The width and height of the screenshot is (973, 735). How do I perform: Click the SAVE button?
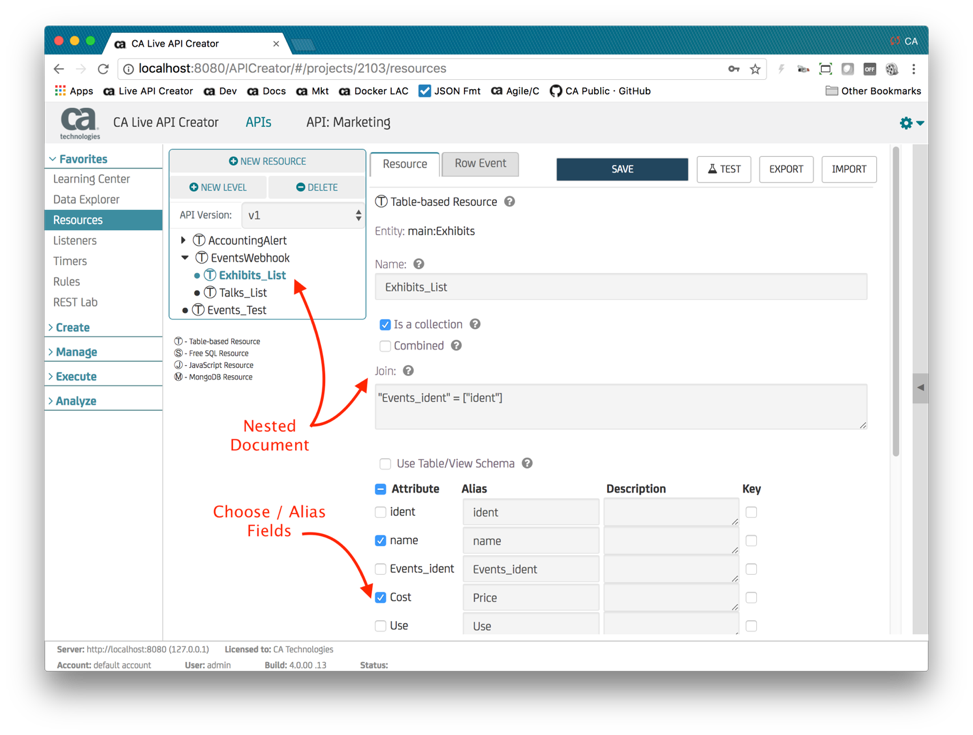pos(622,169)
